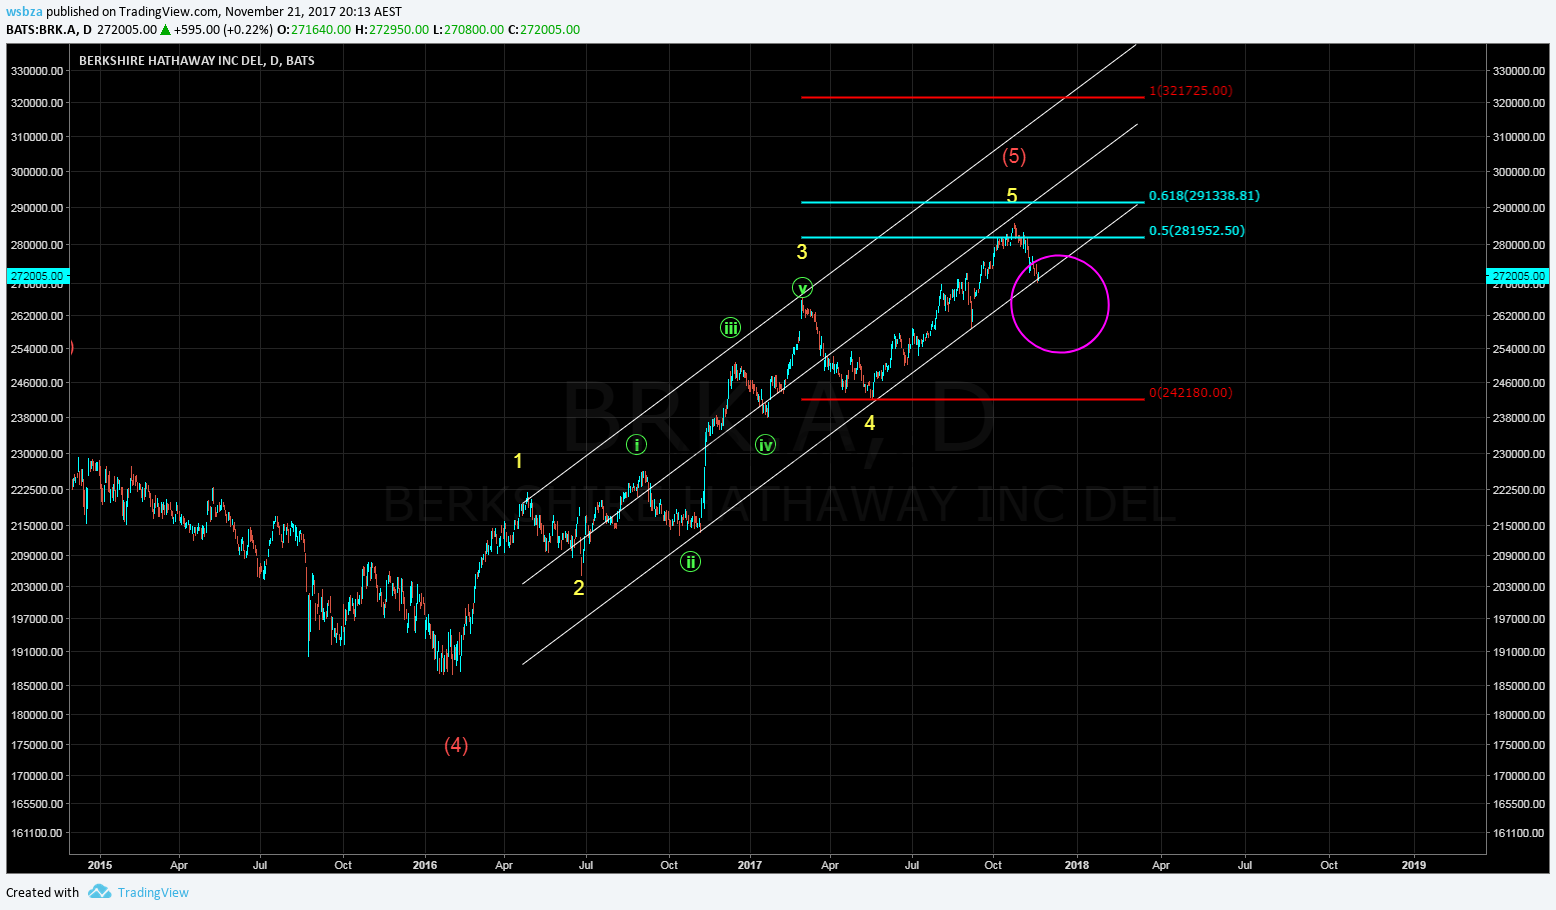Click the highlighted 272005.00 price tag on right axis
Image resolution: width=1556 pixels, height=910 pixels.
click(x=1517, y=276)
